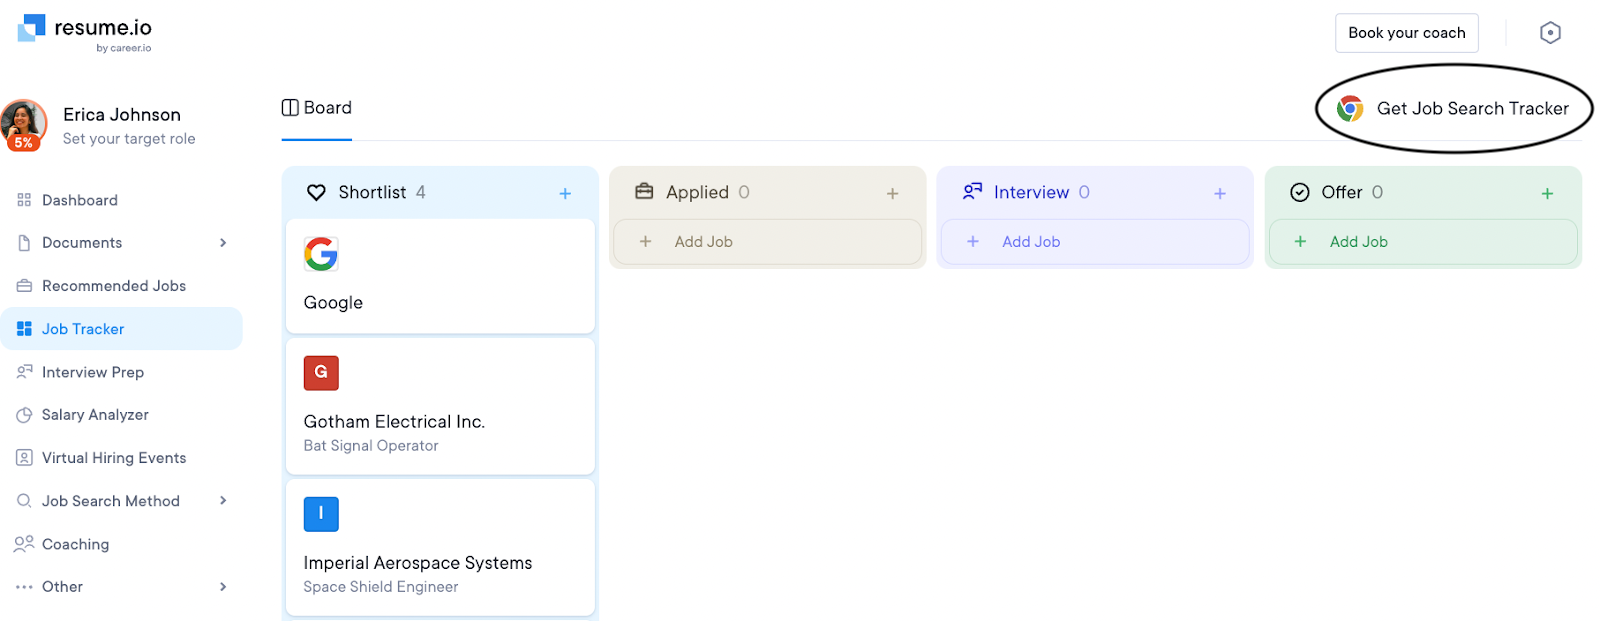
Task: Click the Book your coach button
Action: (x=1406, y=33)
